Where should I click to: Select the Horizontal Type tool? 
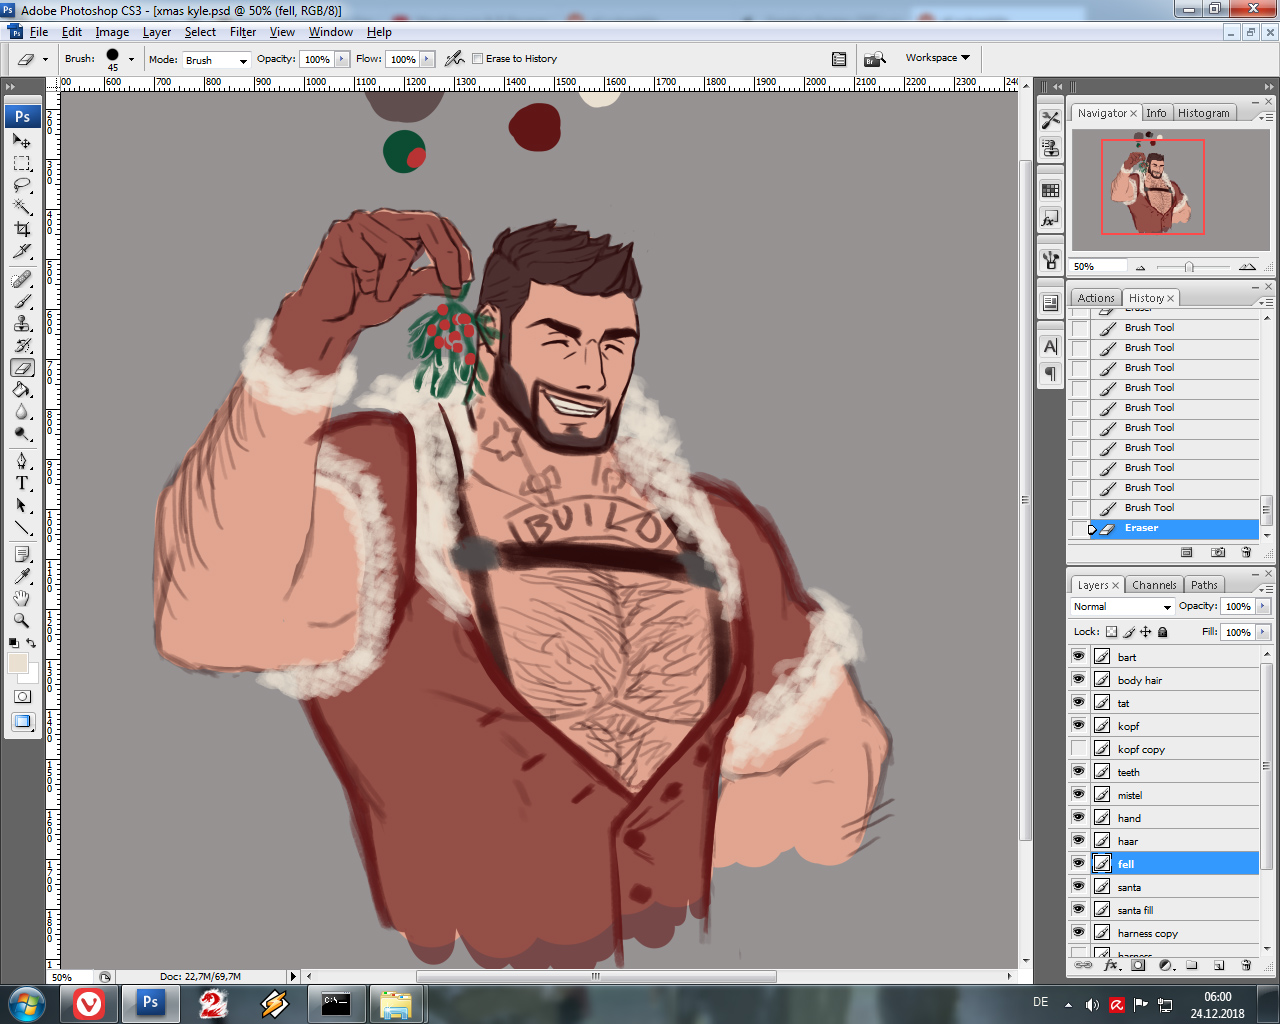[x=22, y=483]
